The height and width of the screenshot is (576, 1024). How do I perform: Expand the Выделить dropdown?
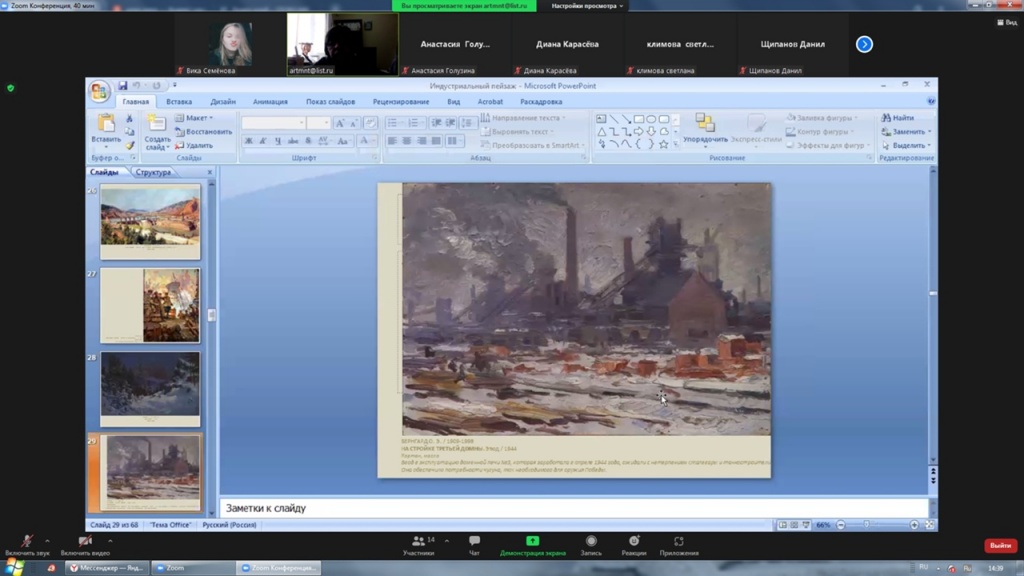point(910,145)
